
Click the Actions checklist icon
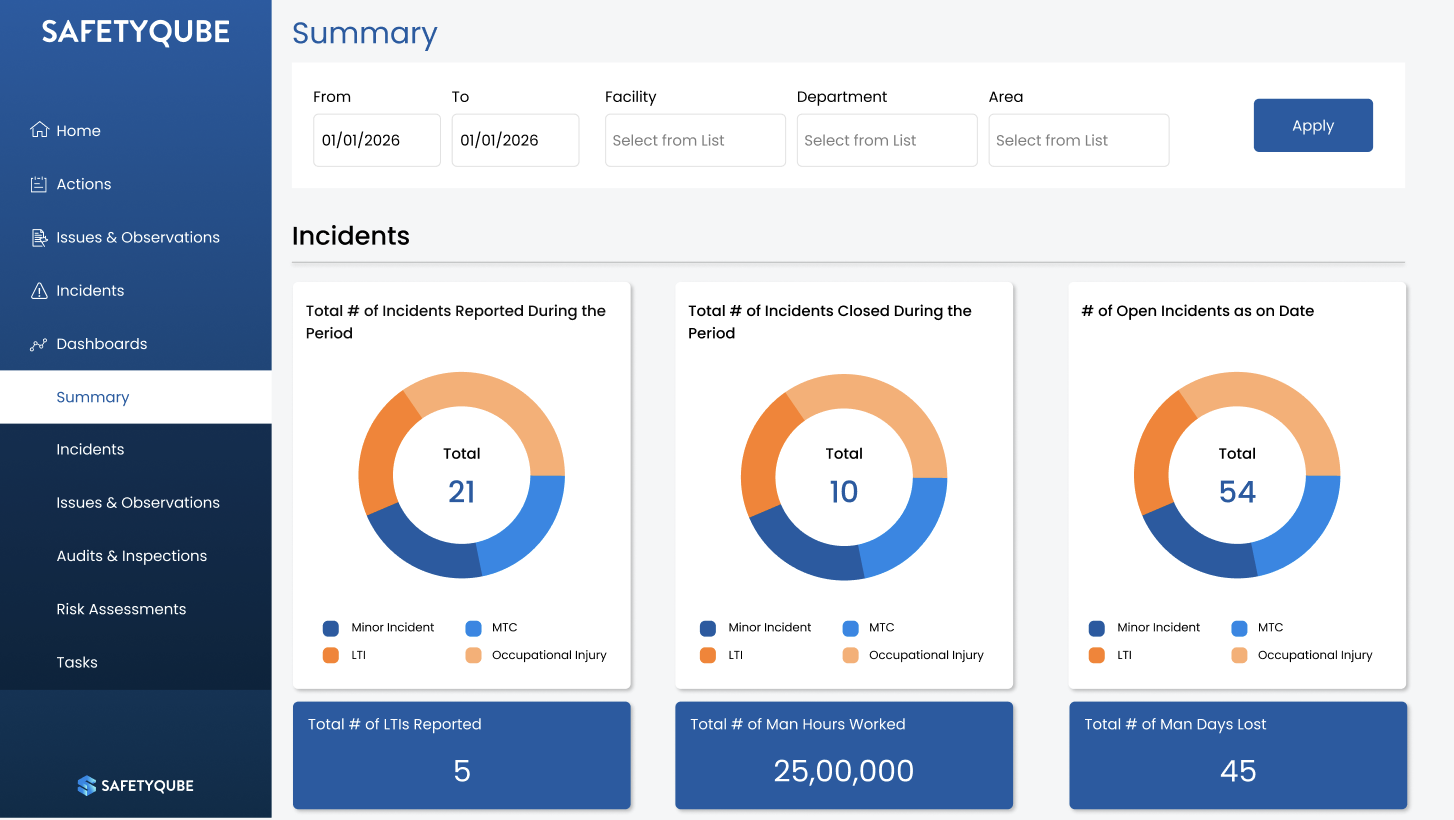tap(39, 184)
